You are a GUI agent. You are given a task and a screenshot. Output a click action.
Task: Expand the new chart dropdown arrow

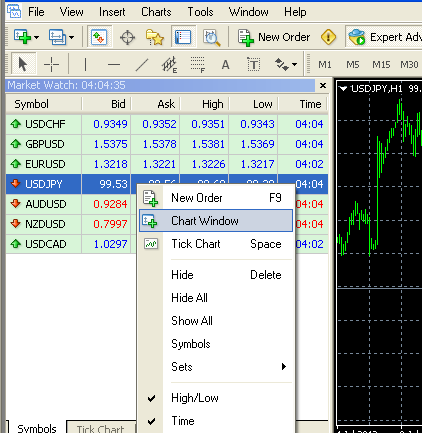(x=36, y=37)
